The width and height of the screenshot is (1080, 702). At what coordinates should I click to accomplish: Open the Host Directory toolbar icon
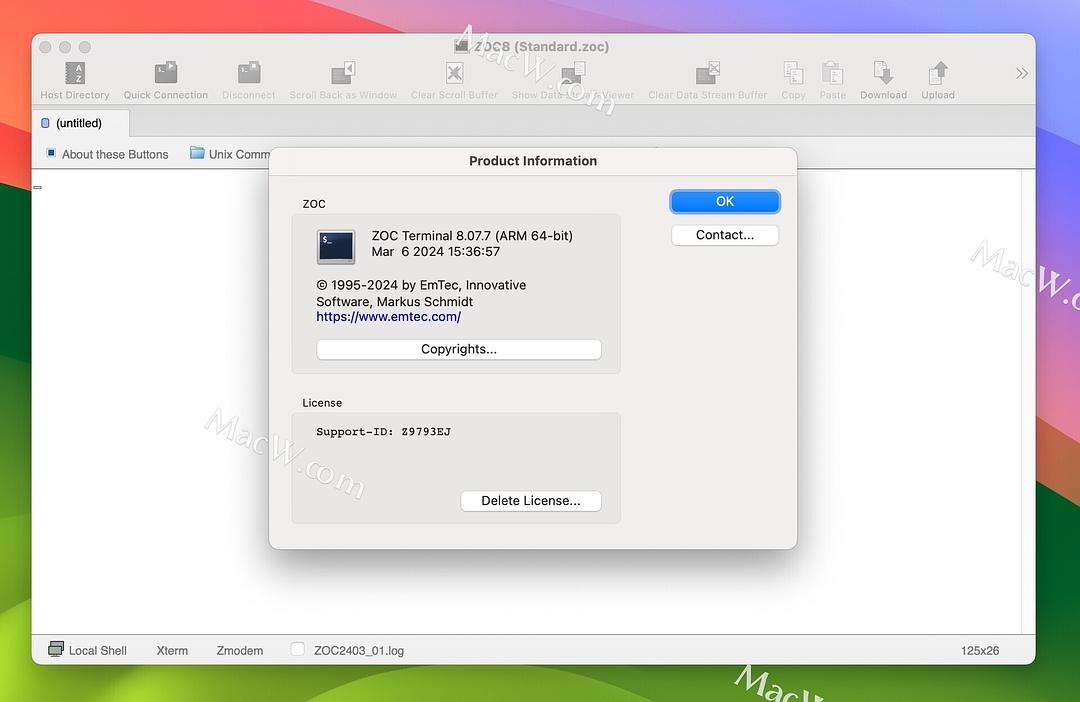(x=75, y=74)
